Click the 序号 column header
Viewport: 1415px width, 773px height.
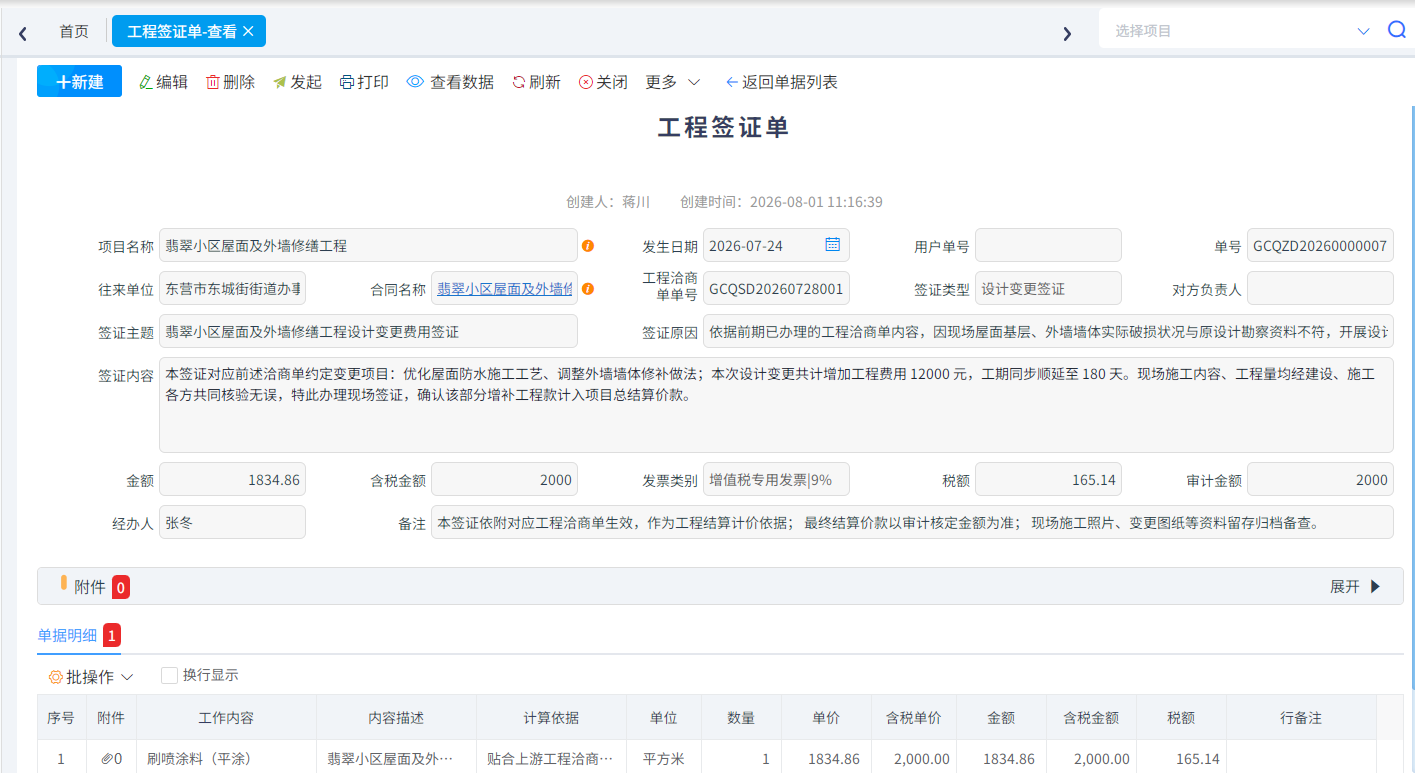61,718
